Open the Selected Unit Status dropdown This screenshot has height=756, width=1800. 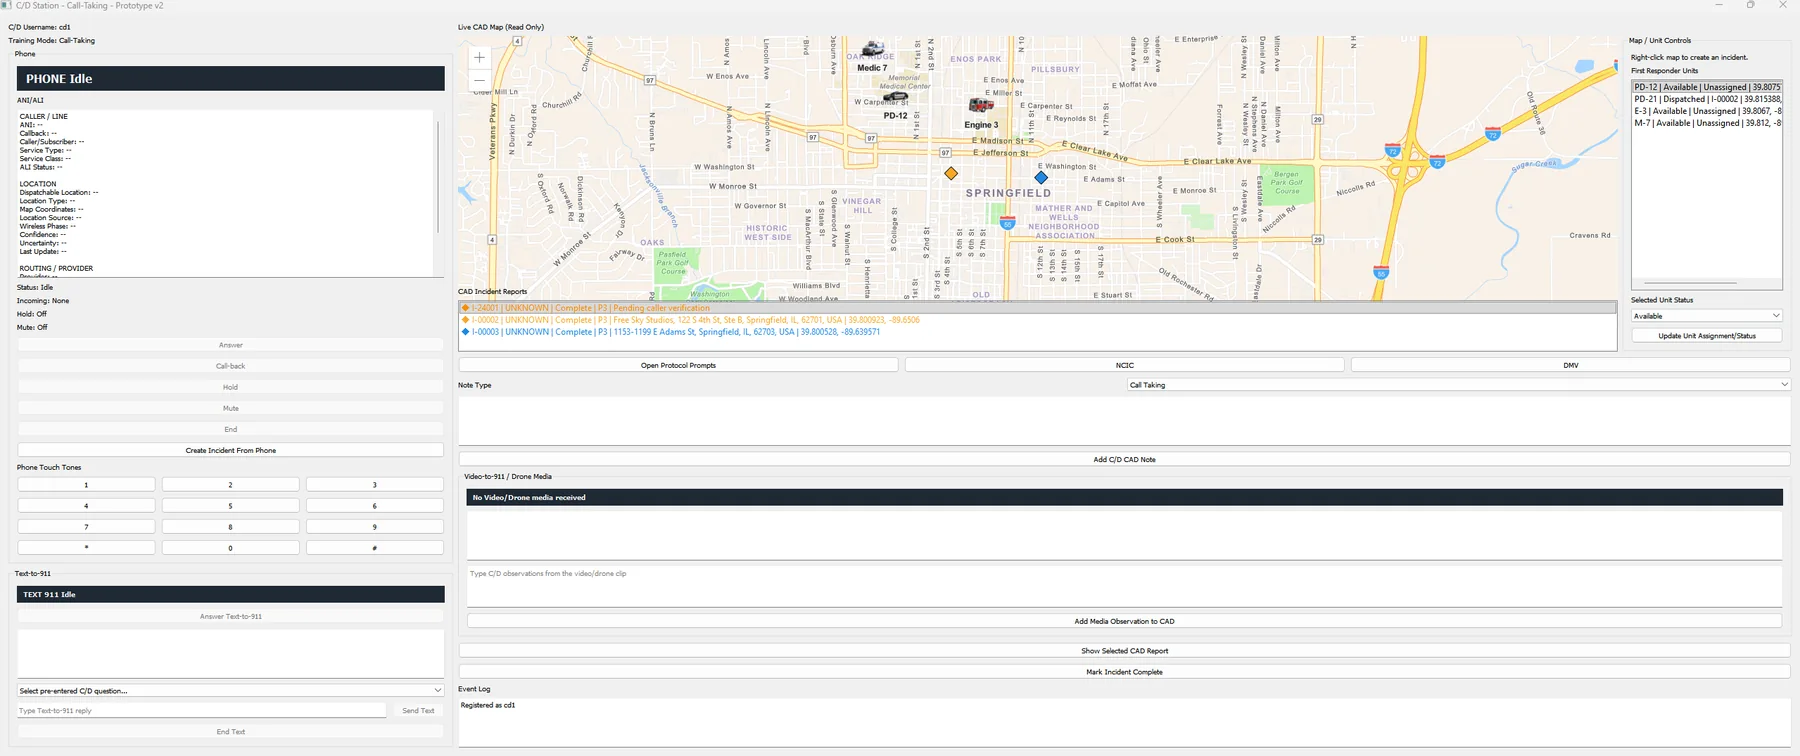click(x=1707, y=316)
